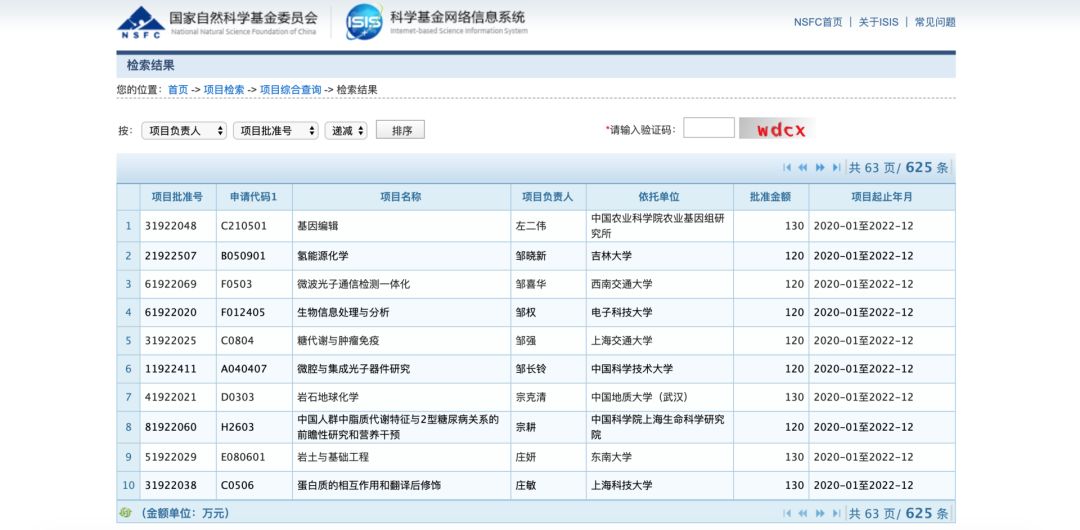Expand the 递减 order dropdown

point(346,131)
